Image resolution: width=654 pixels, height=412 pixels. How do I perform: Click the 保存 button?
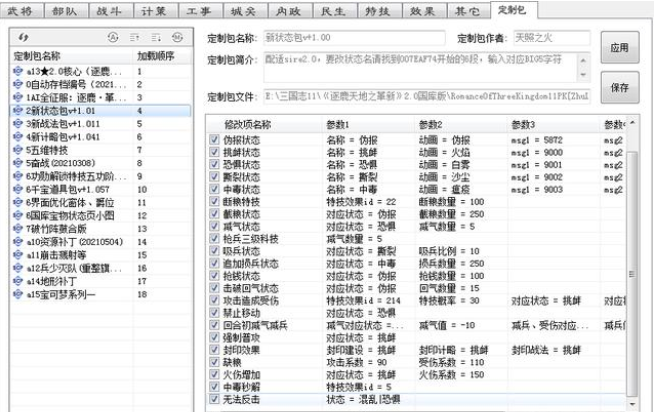tap(619, 87)
